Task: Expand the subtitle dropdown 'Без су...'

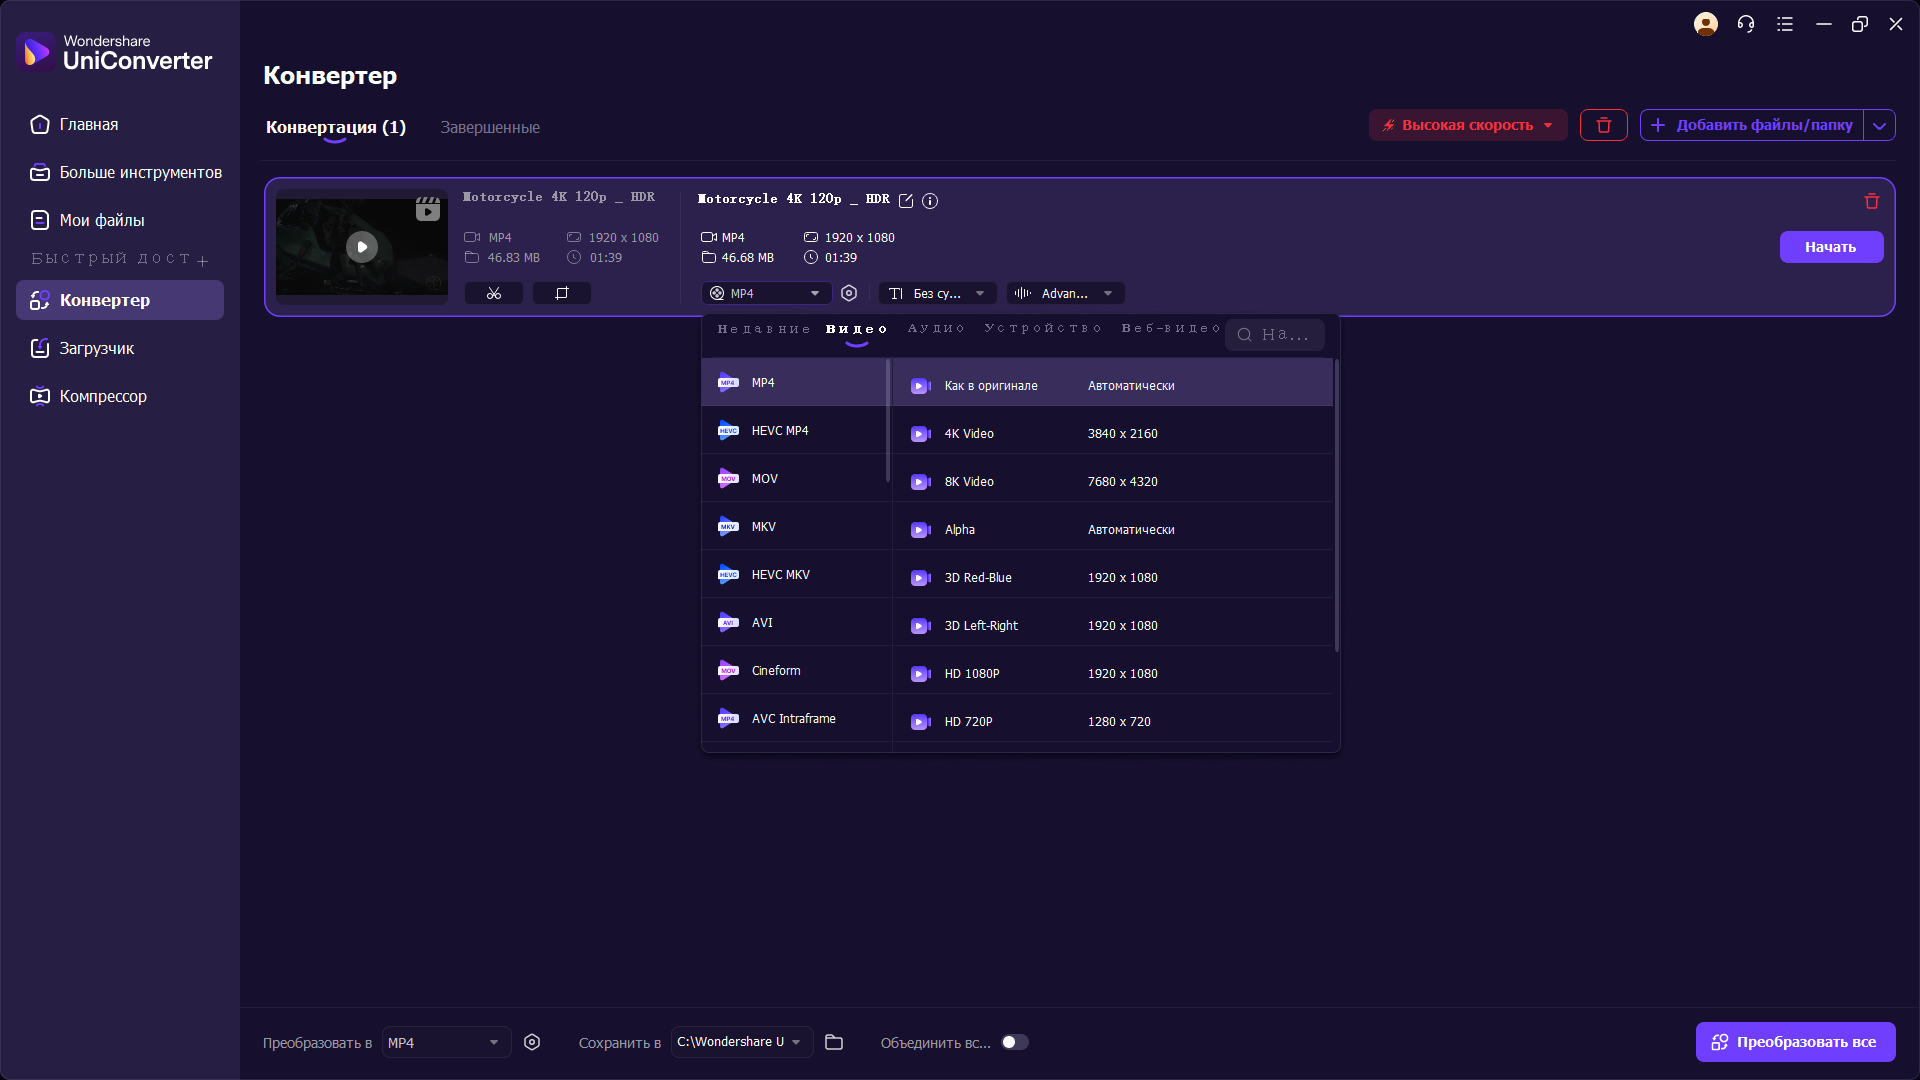Action: click(x=938, y=293)
